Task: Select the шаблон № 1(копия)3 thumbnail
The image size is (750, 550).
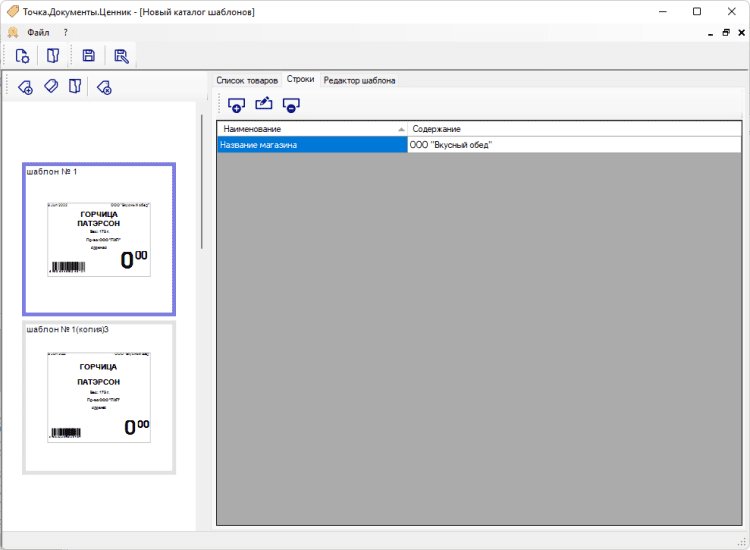Action: (99, 398)
